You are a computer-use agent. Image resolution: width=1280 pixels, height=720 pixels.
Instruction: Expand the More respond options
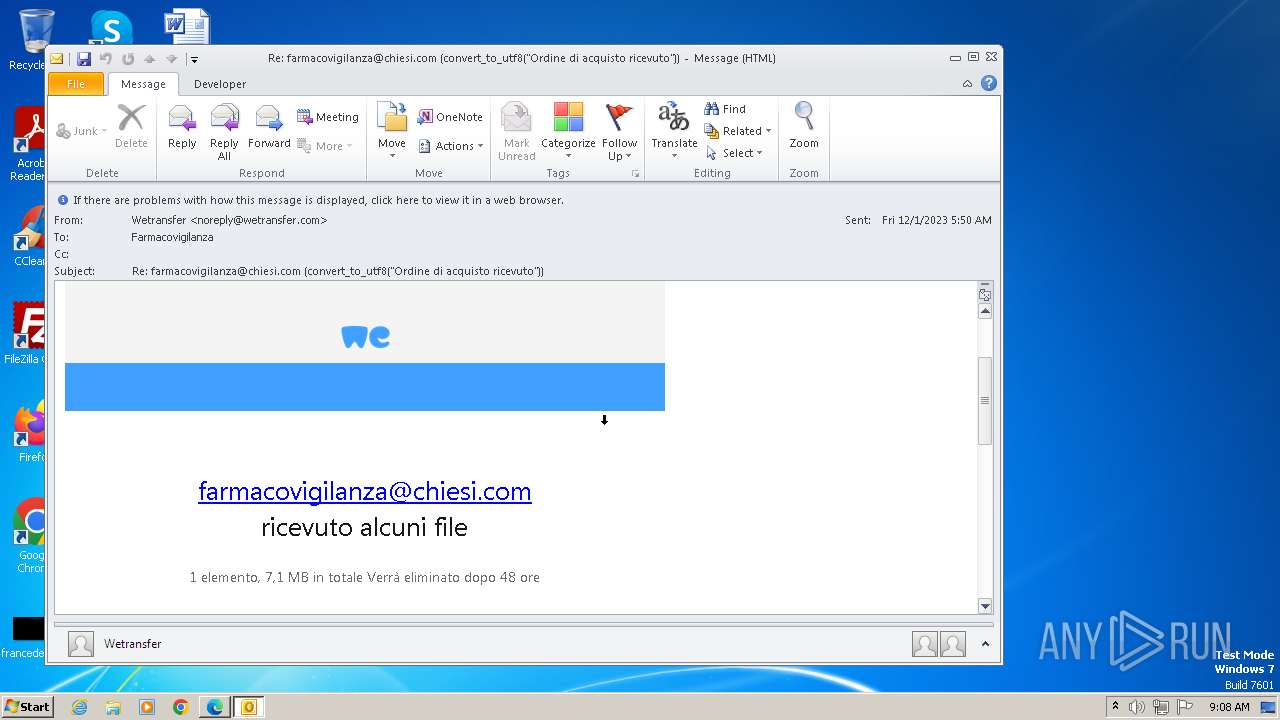point(325,146)
